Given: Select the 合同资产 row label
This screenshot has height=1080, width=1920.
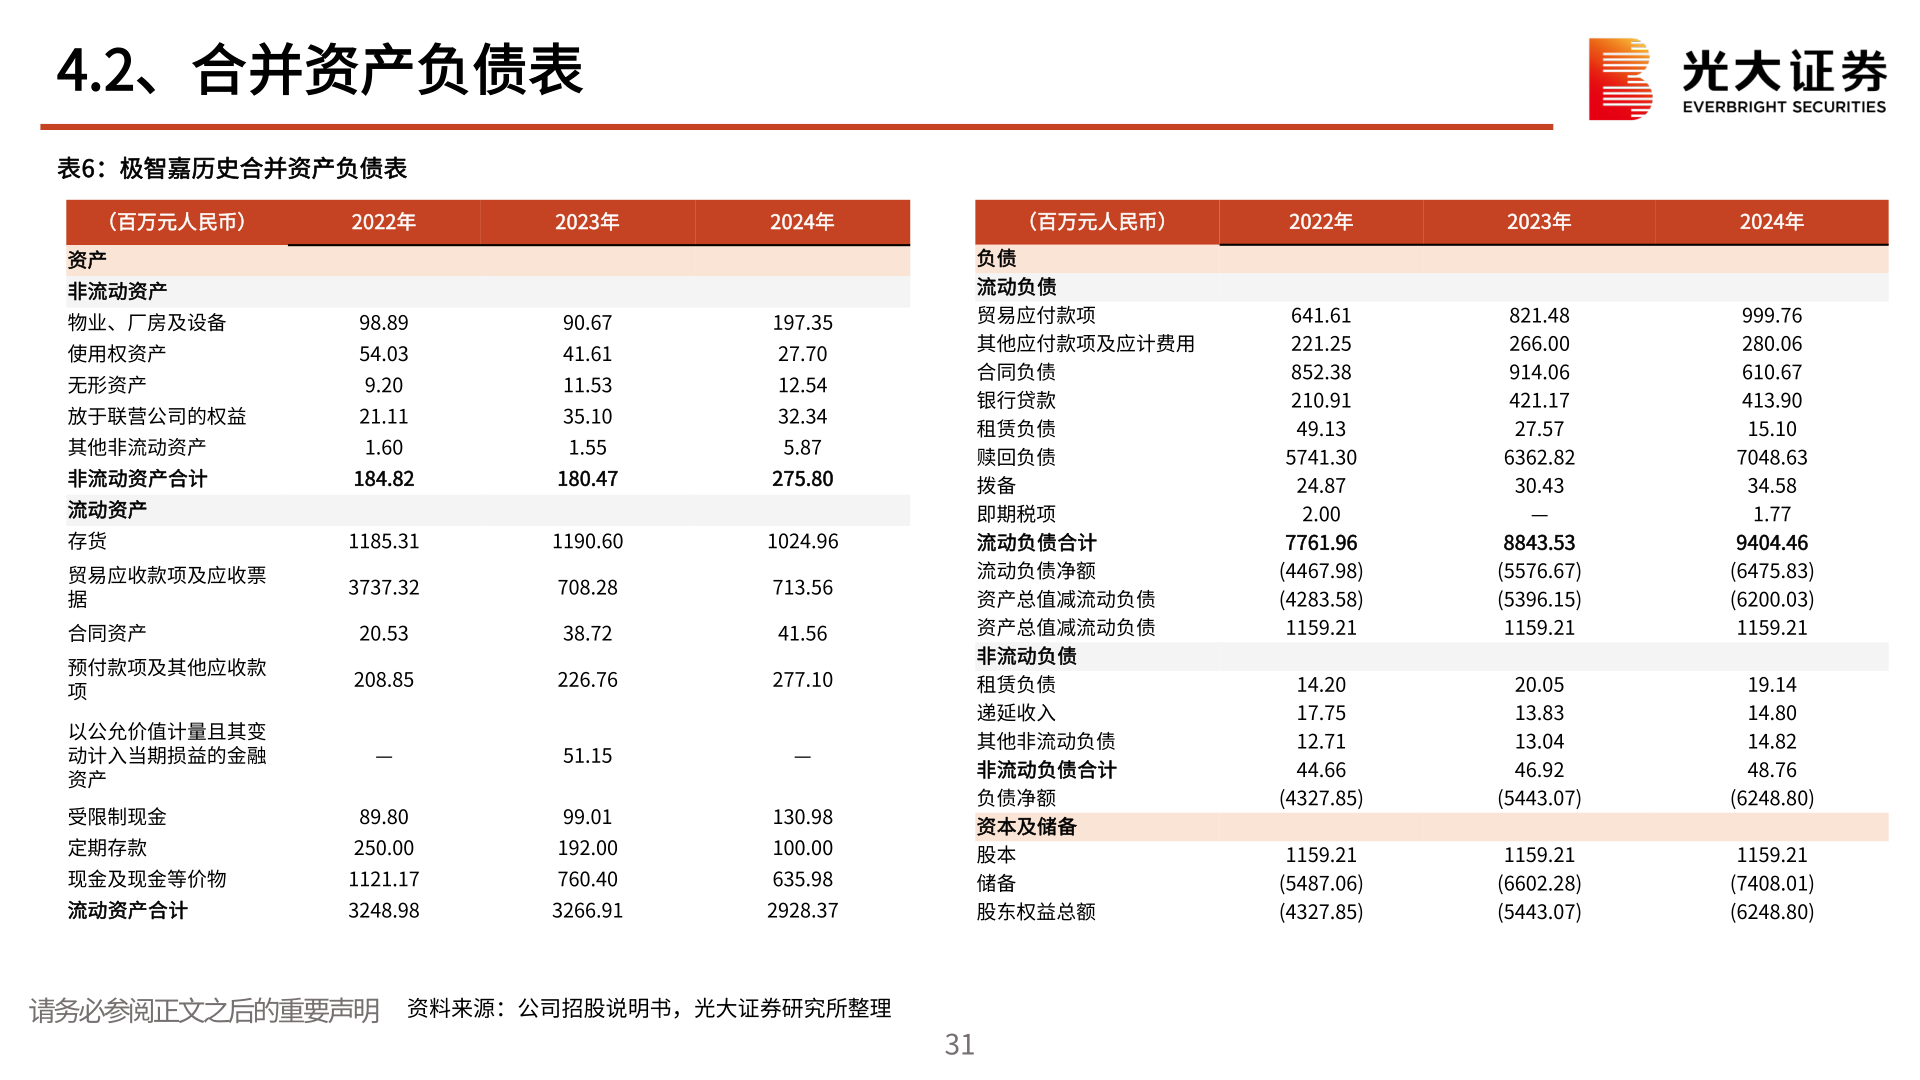Looking at the screenshot, I should tap(107, 633).
